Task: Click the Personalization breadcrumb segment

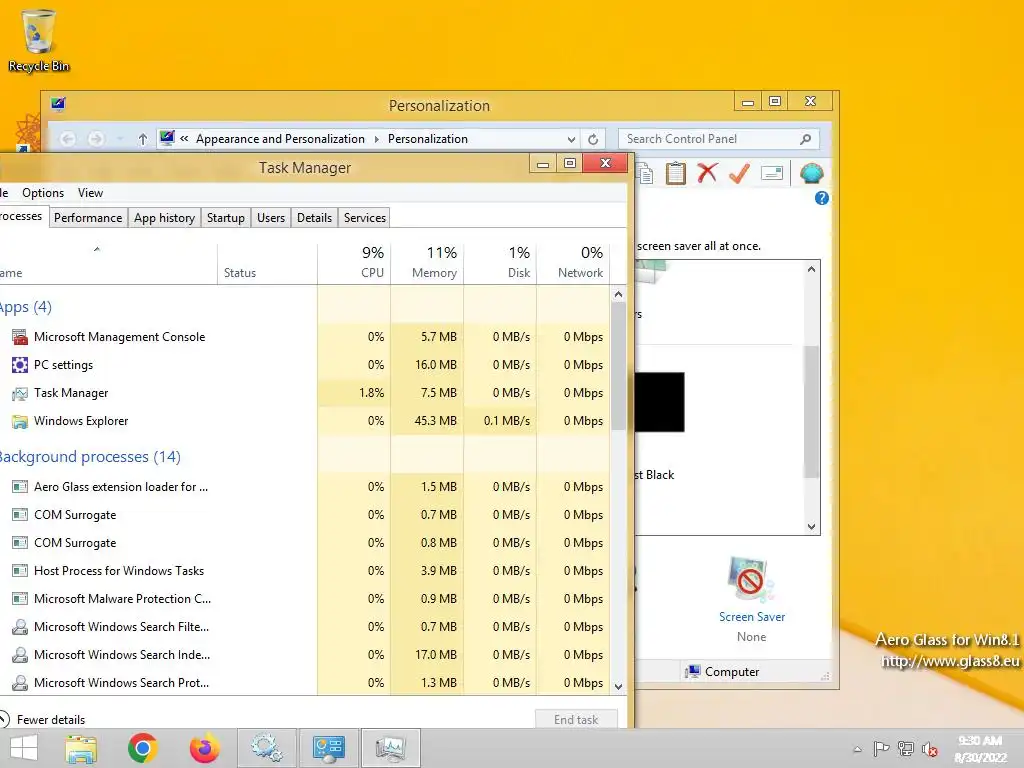Action: coord(428,138)
